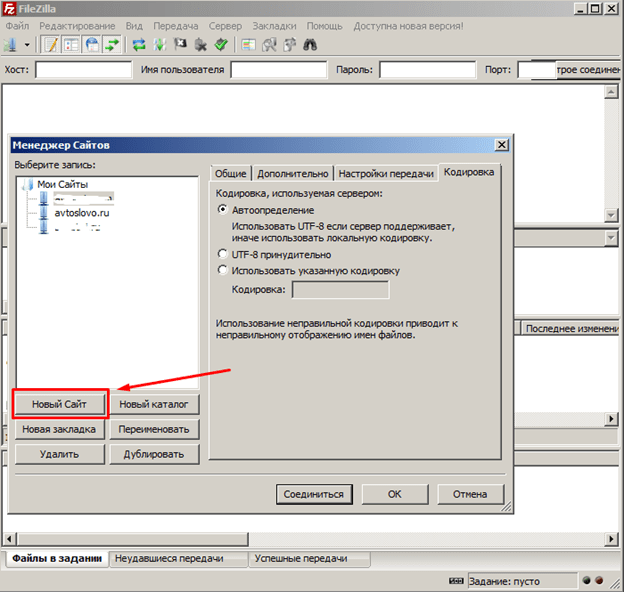The image size is (624, 592).
Task: Click the process queue icon
Action: pyautogui.click(x=160, y=45)
